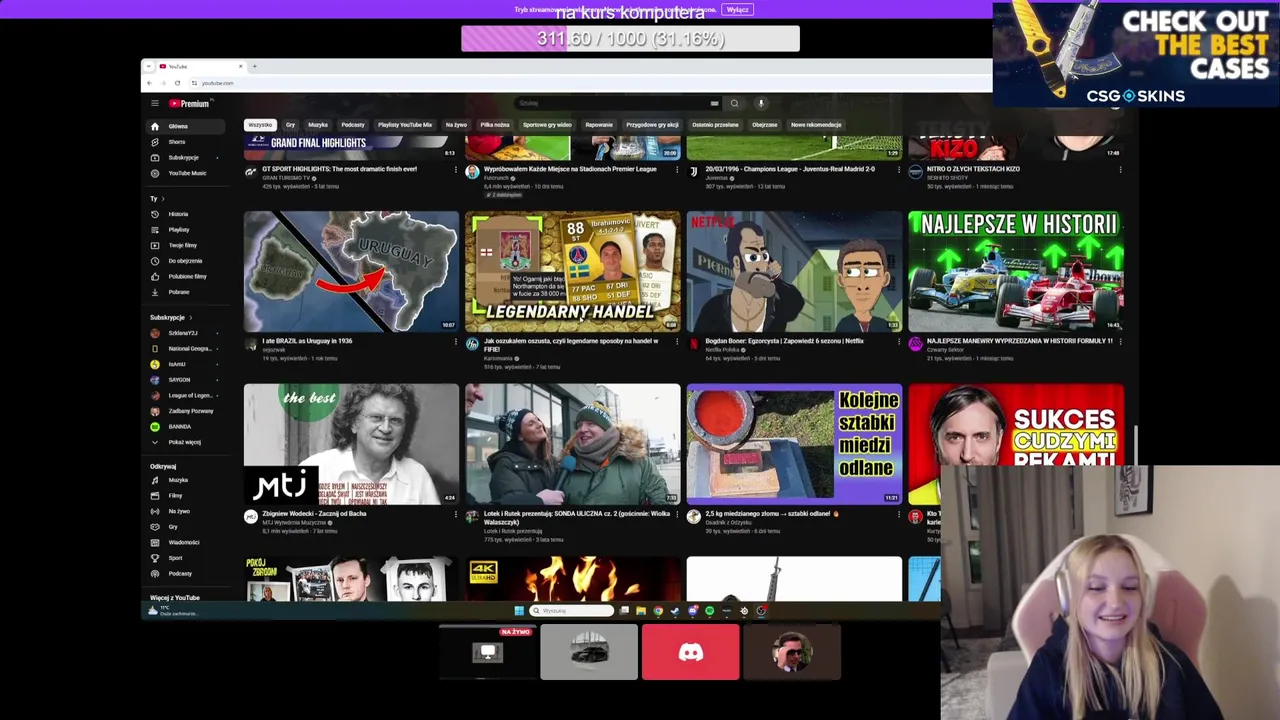Expand the Subskrypcje section header arrow
The width and height of the screenshot is (1280, 720).
coord(171,317)
